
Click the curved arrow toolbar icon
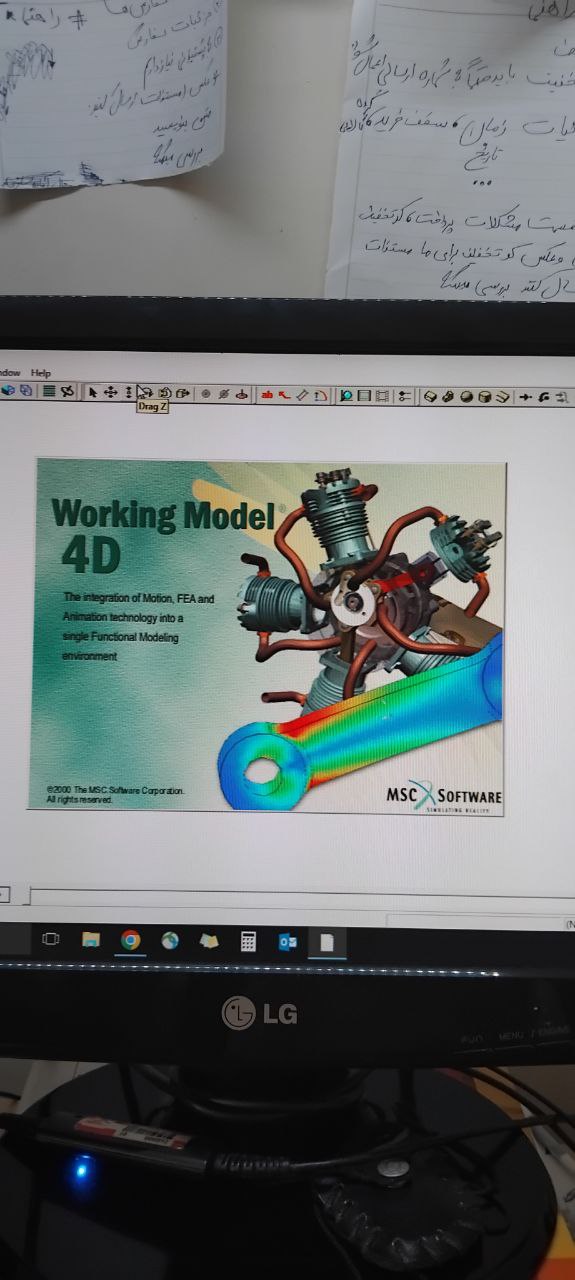(x=545, y=396)
